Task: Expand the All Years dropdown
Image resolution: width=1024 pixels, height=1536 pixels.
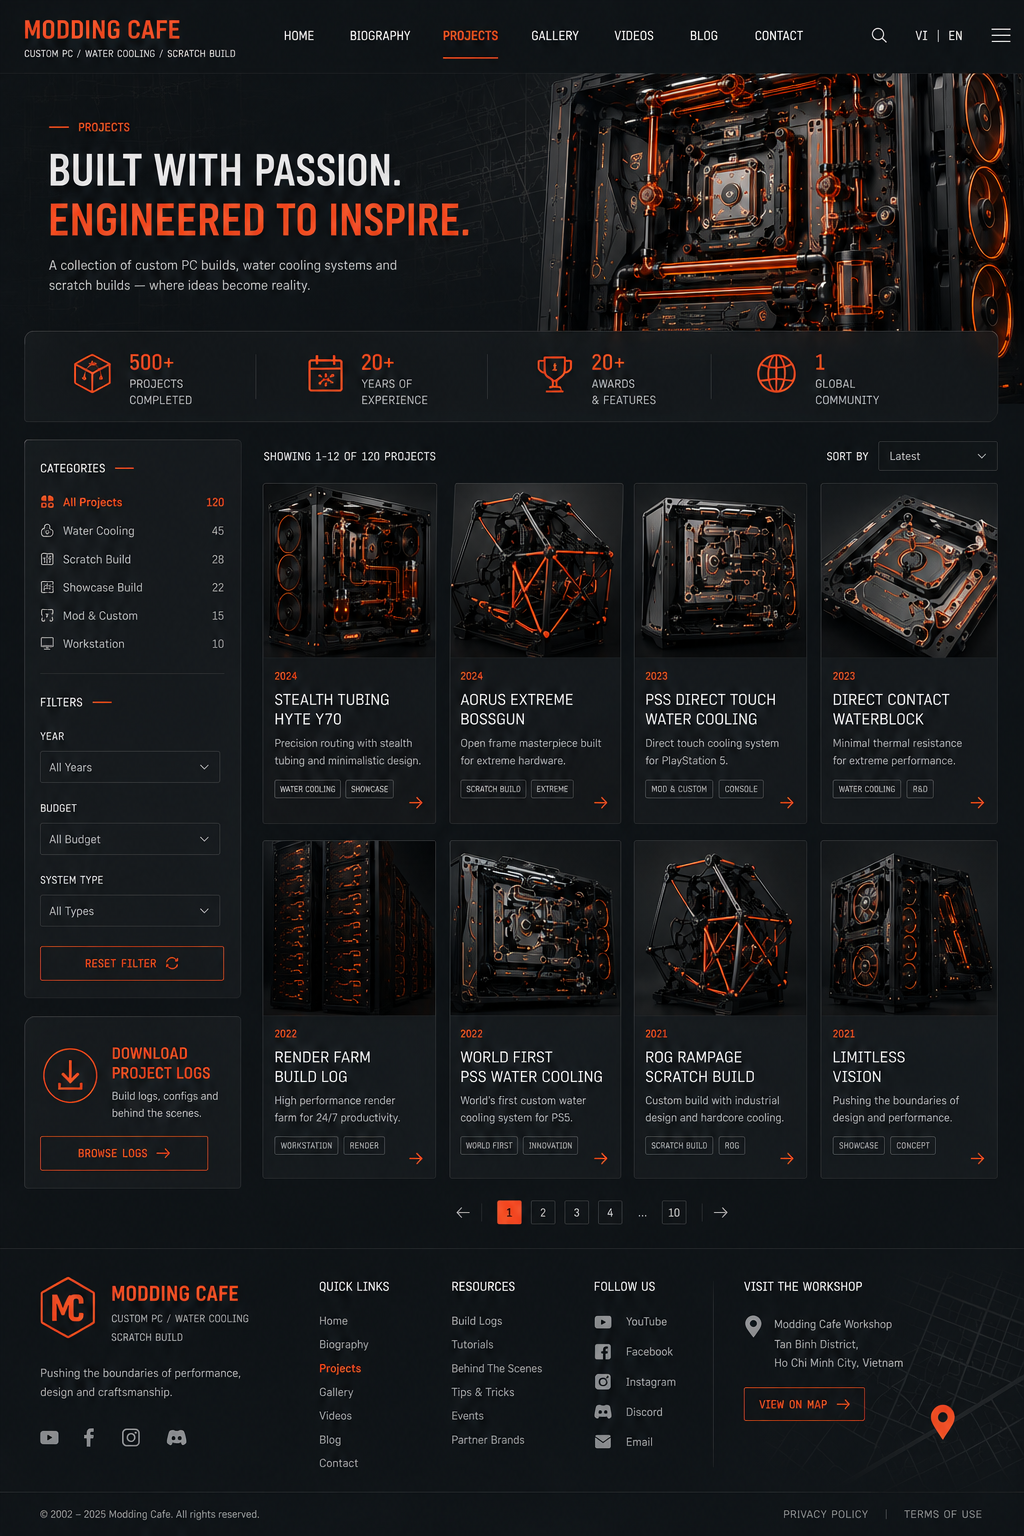Action: coord(130,767)
